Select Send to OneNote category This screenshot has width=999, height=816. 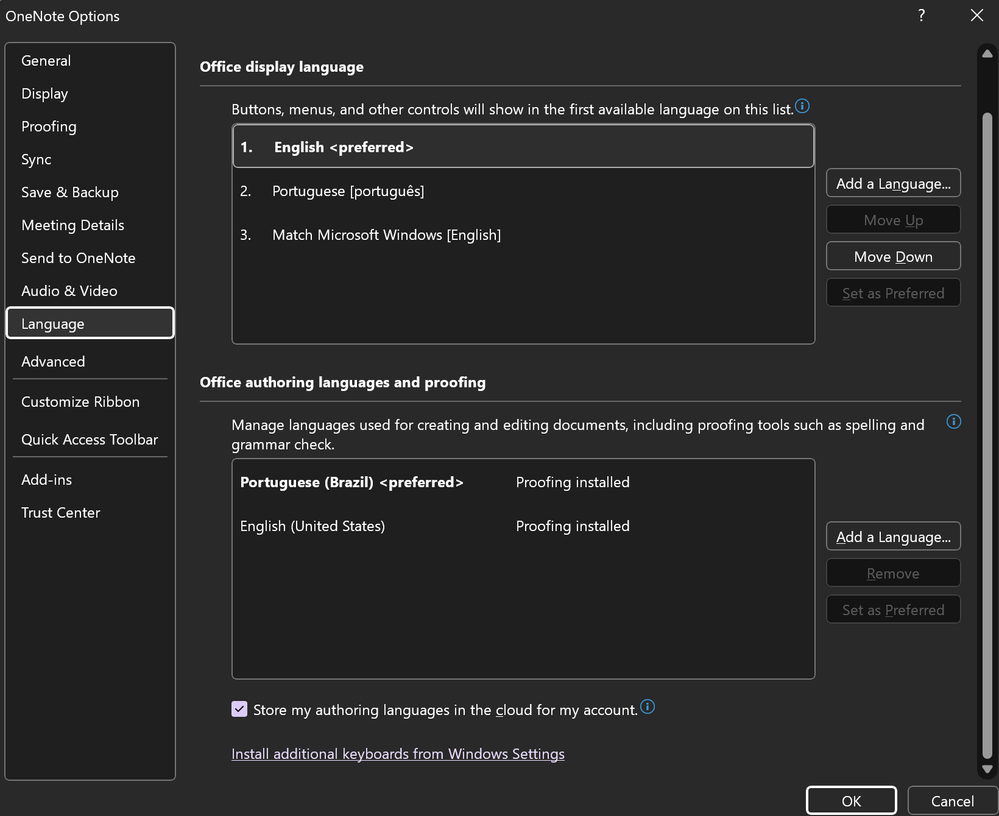90,258
